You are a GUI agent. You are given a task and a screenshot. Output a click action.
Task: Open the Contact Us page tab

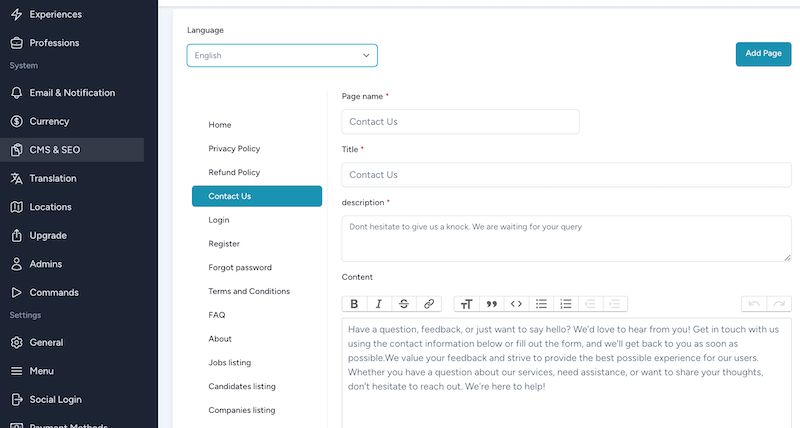coord(257,196)
